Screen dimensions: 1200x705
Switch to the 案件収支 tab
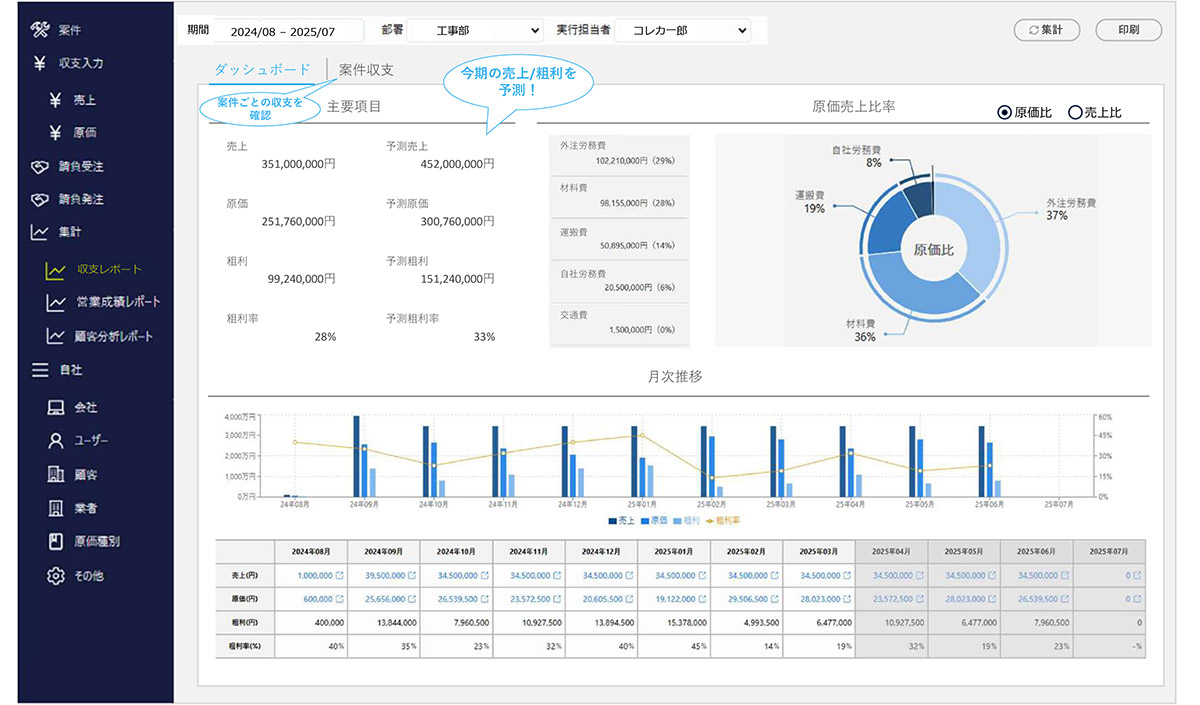point(366,70)
